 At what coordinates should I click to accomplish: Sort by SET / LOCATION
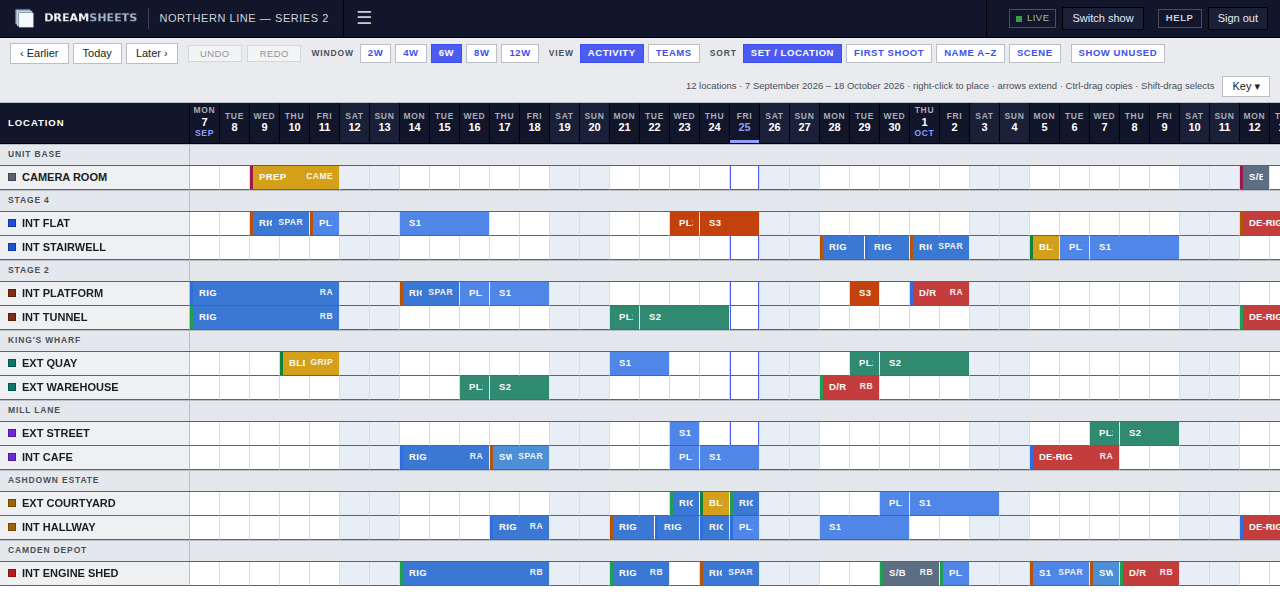click(x=792, y=53)
